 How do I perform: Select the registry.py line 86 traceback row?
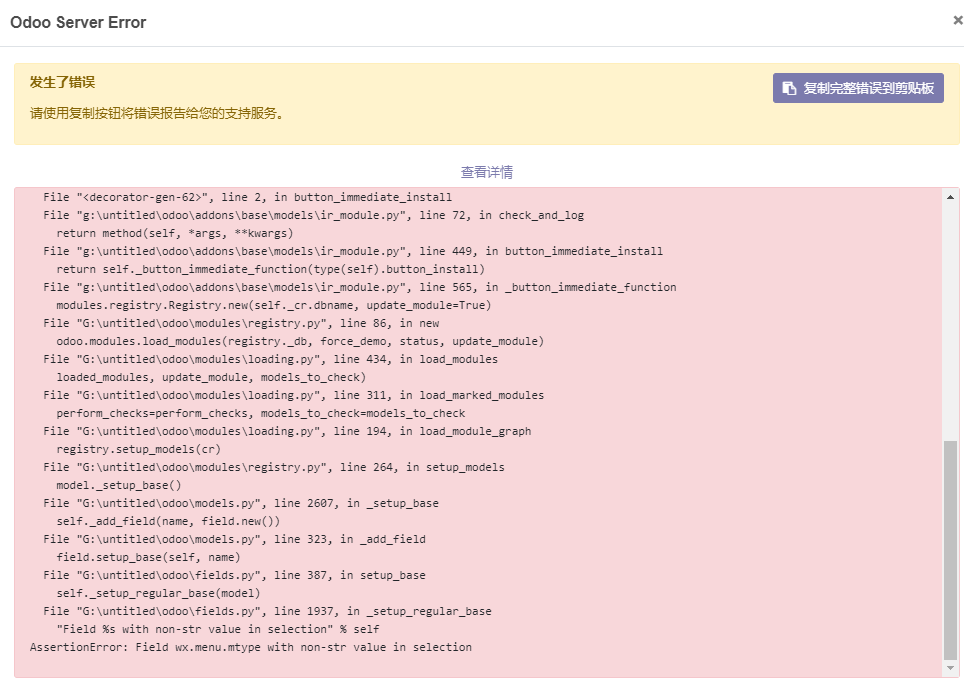tap(241, 324)
